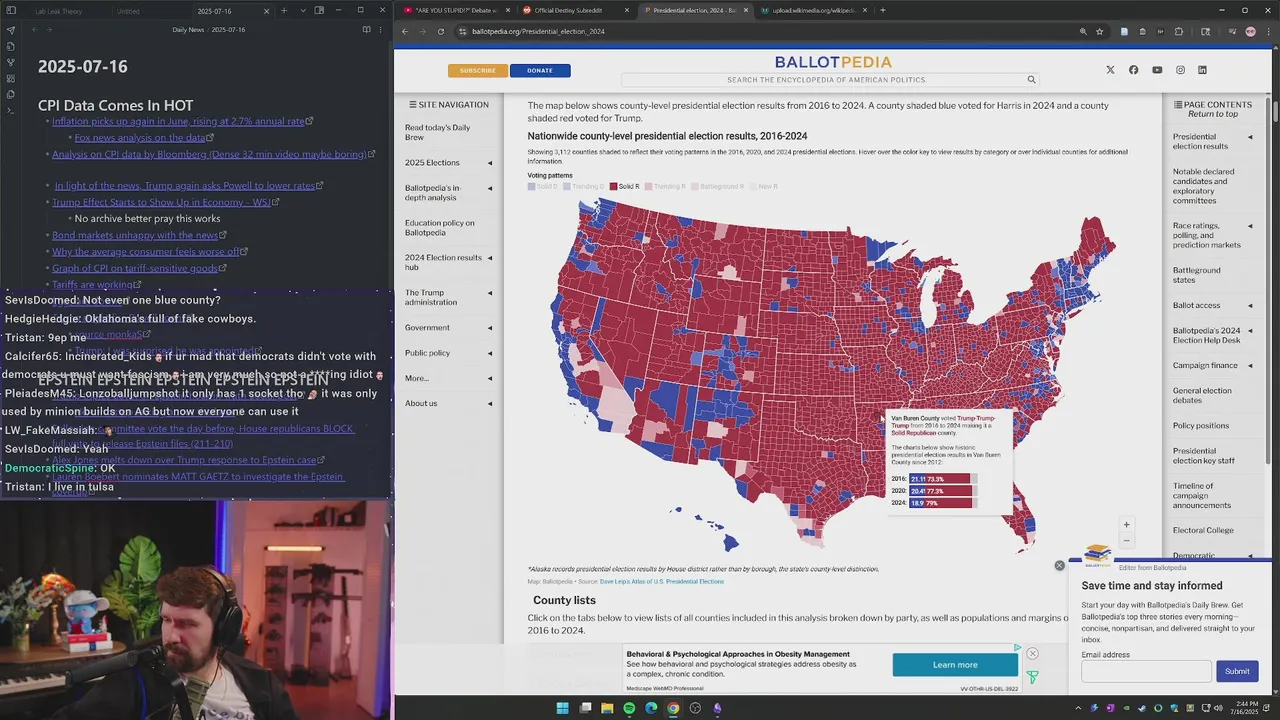Toggle the New R voting pattern filter

(x=763, y=186)
